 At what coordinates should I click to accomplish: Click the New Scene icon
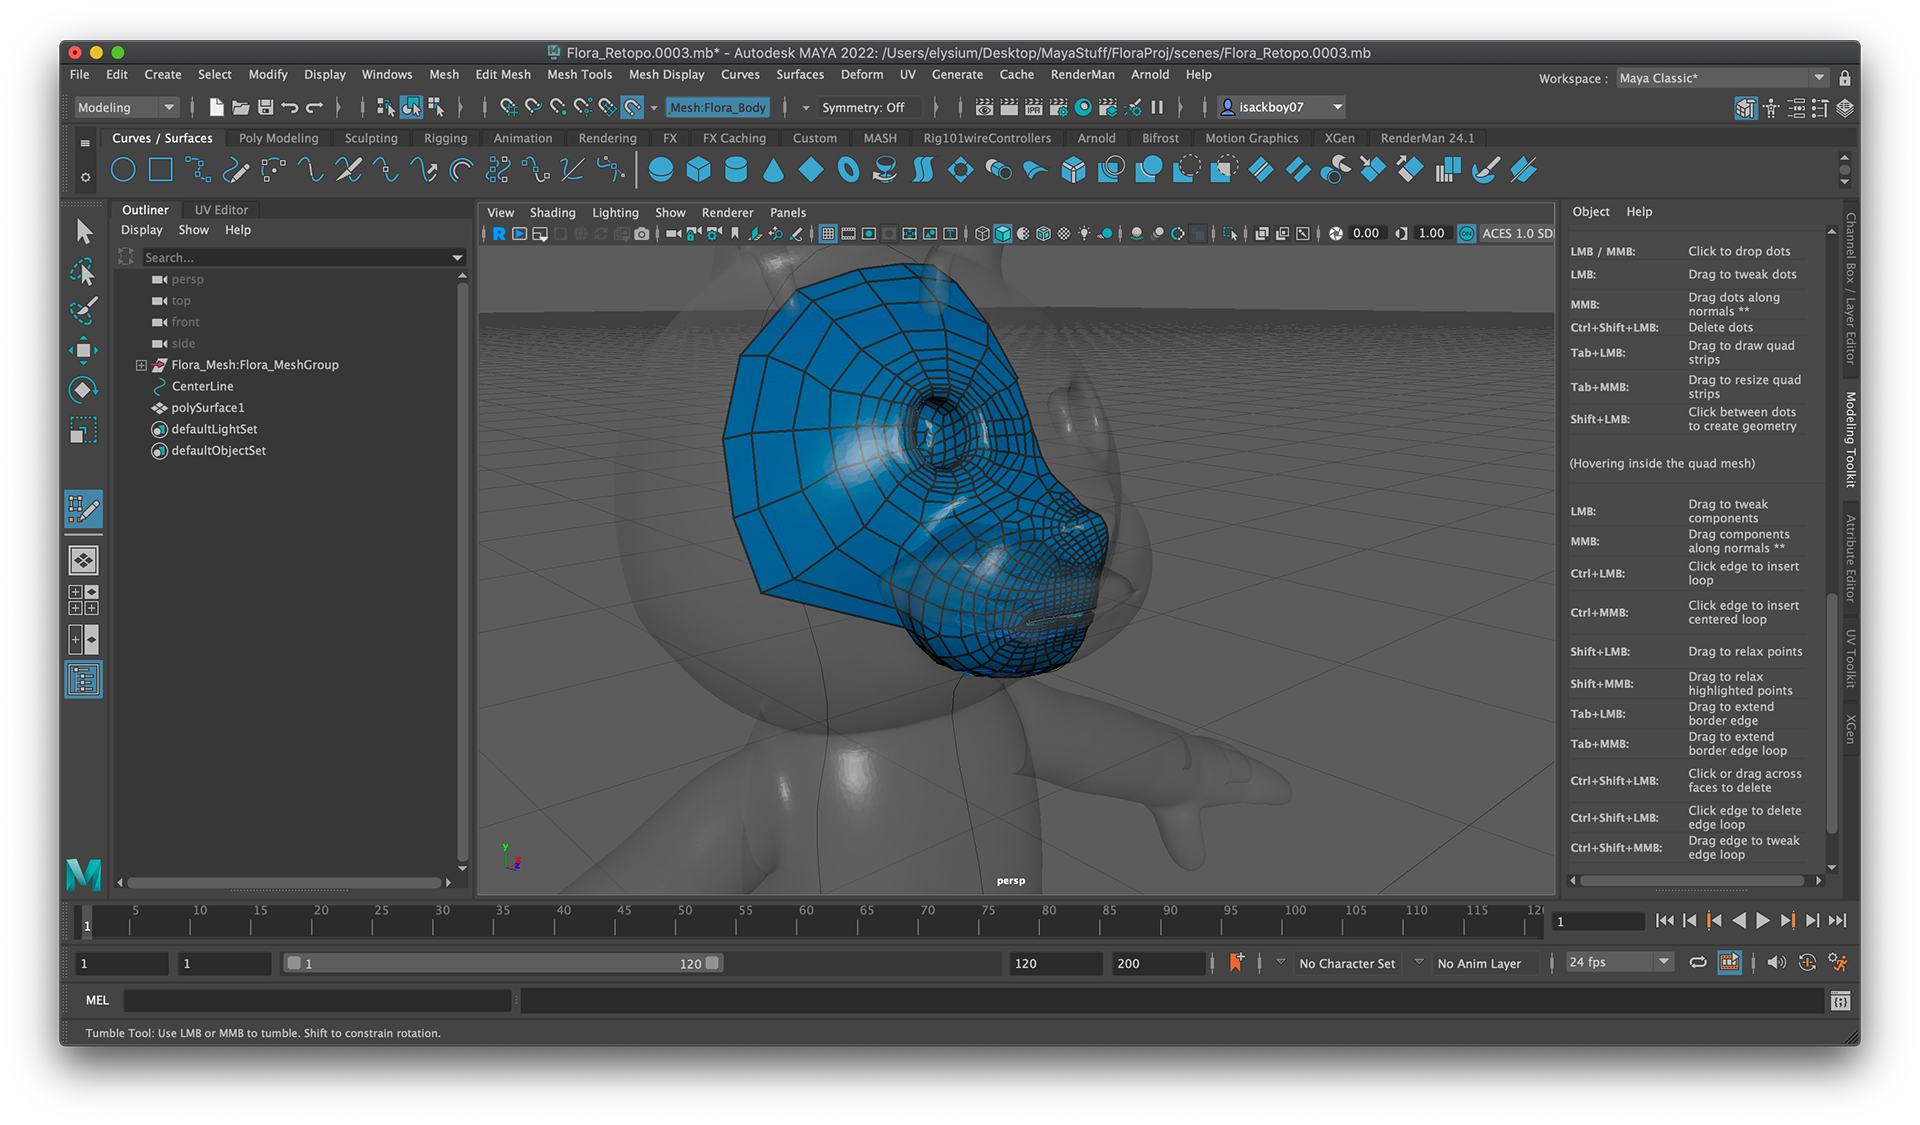(216, 107)
